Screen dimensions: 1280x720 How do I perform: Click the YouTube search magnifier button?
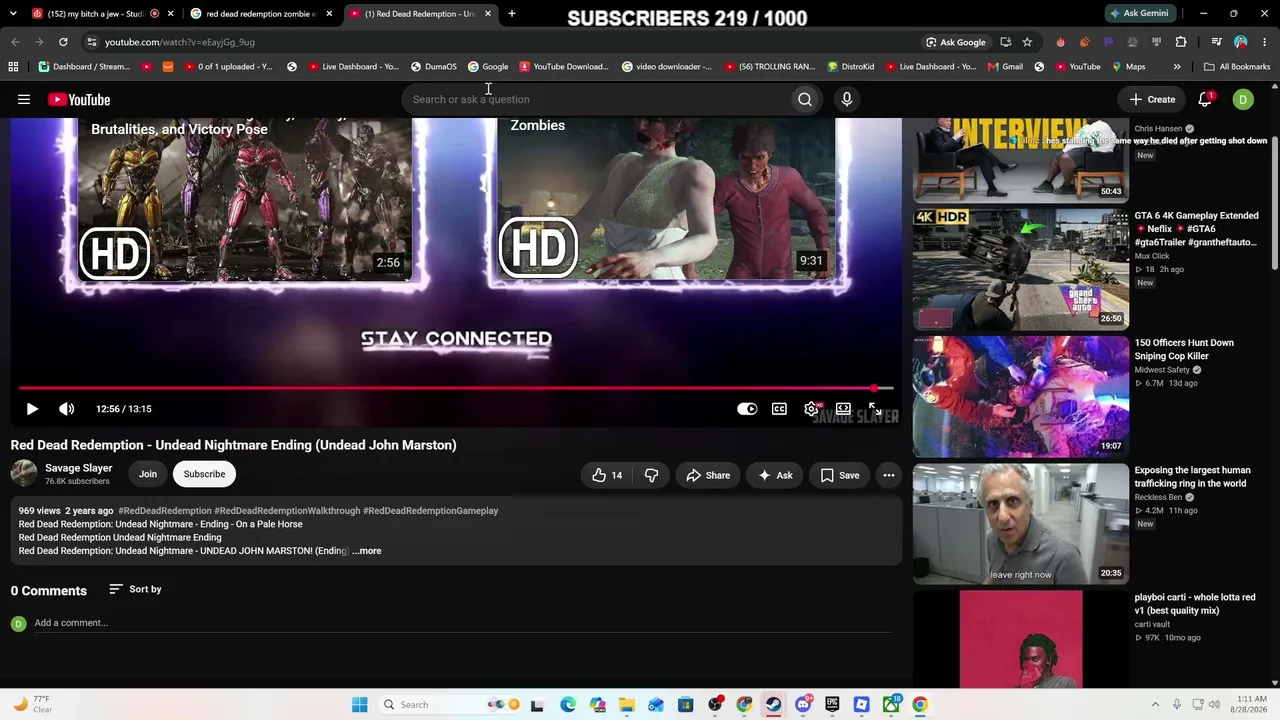(805, 99)
